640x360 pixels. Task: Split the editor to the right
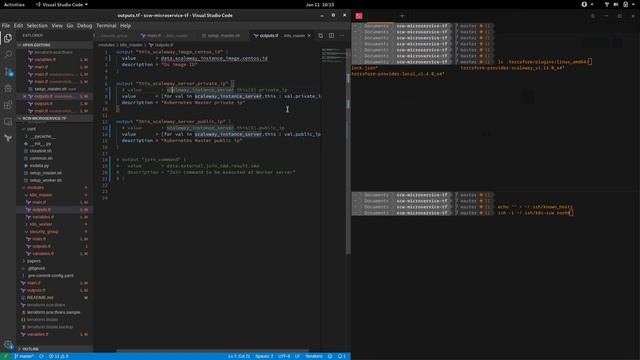pyautogui.click(x=331, y=36)
